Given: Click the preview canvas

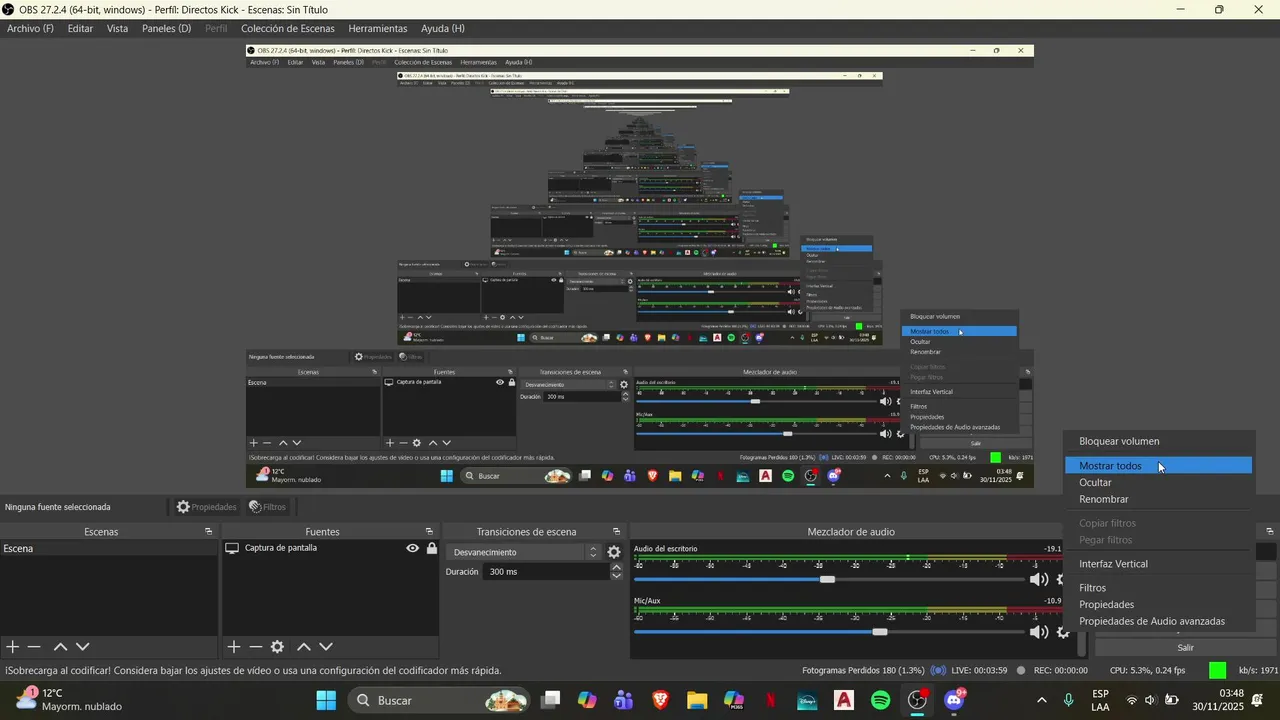Looking at the screenshot, I should [639, 265].
